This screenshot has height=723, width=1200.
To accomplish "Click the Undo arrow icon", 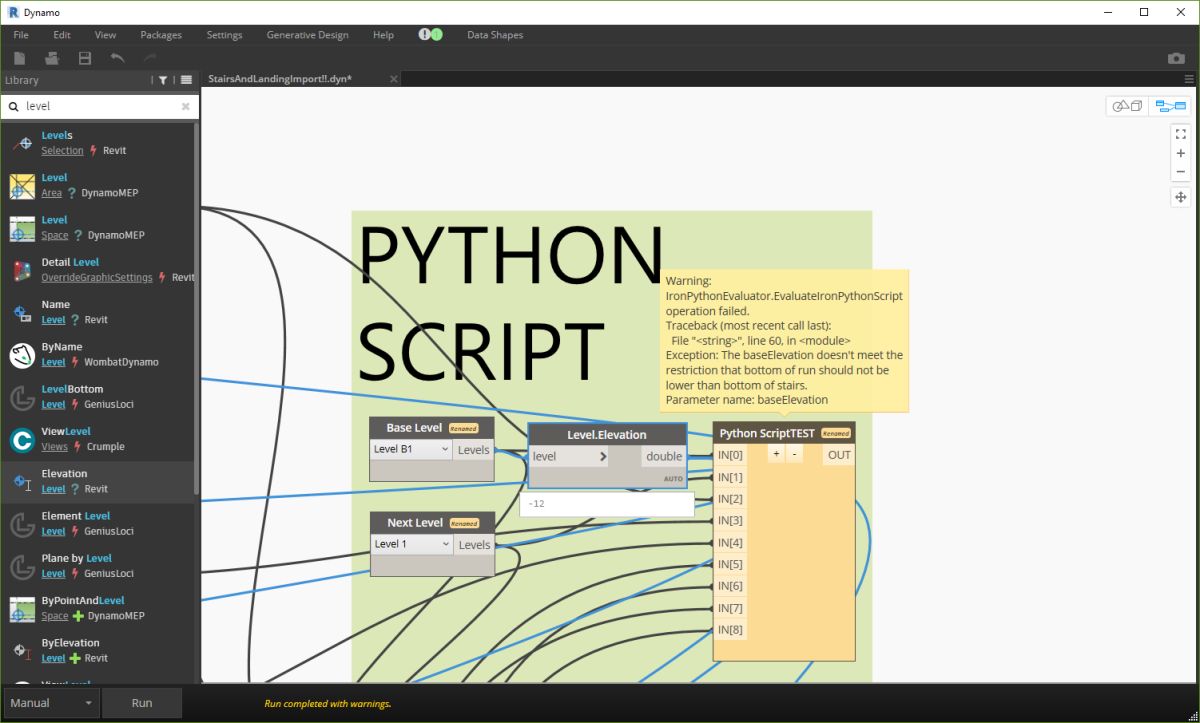I will pyautogui.click(x=117, y=59).
